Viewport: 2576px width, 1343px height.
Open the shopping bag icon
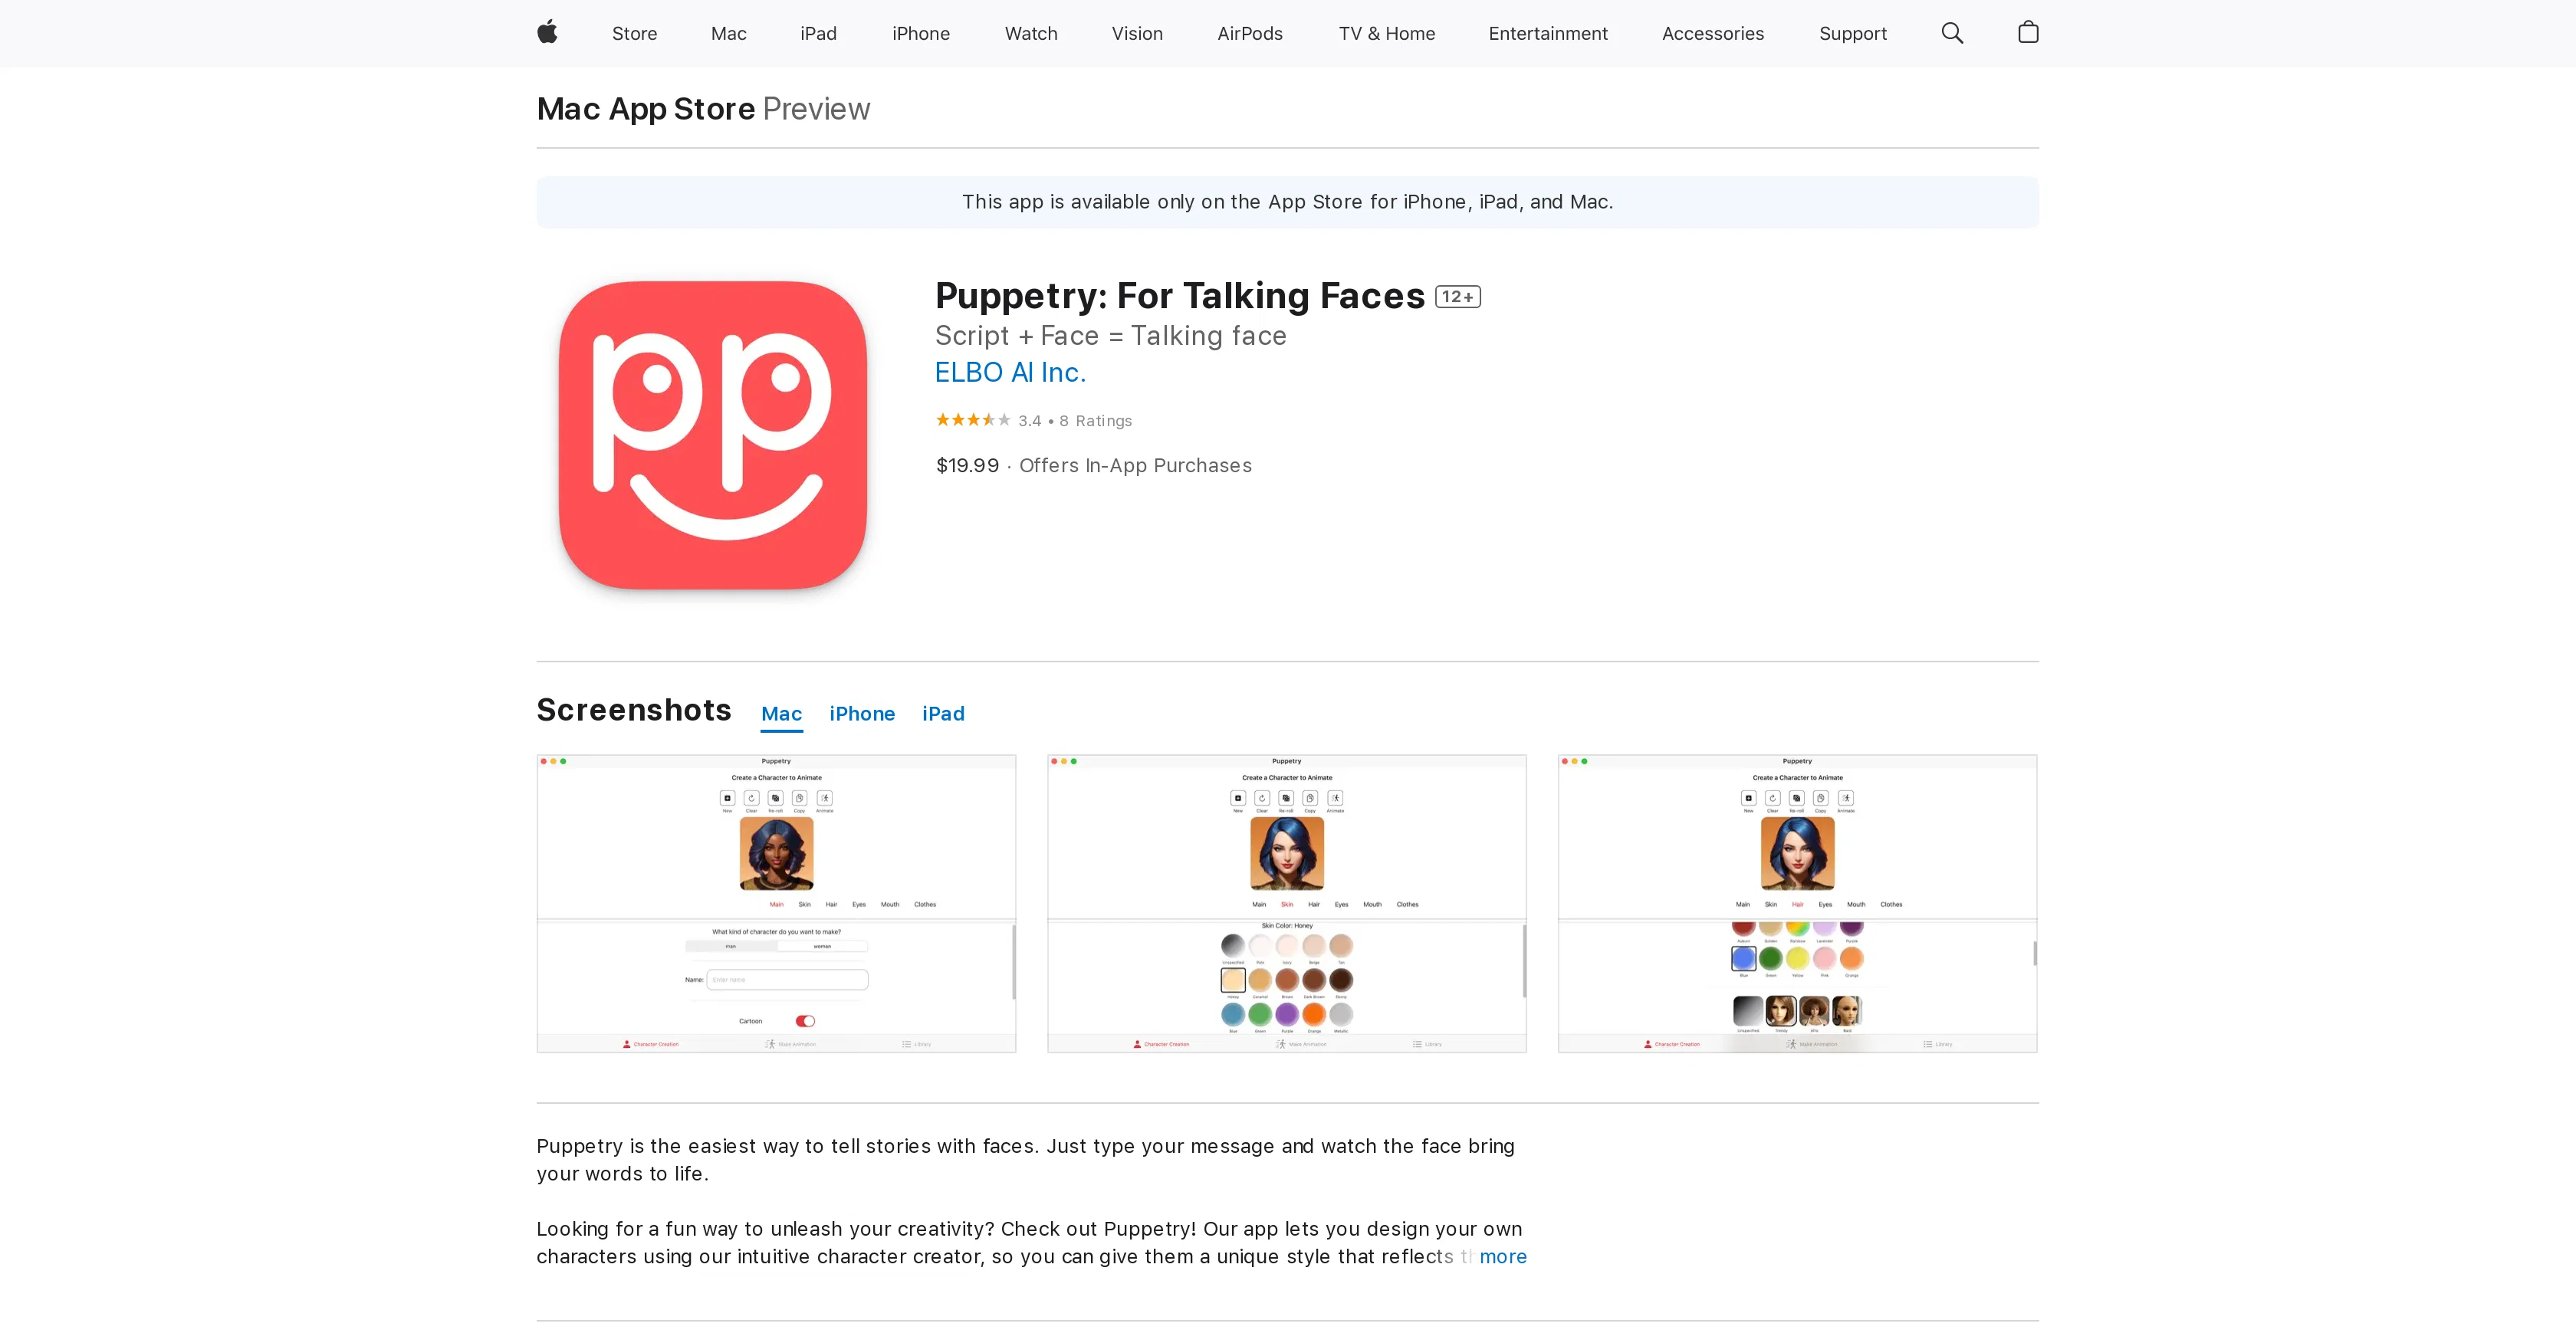point(2028,33)
